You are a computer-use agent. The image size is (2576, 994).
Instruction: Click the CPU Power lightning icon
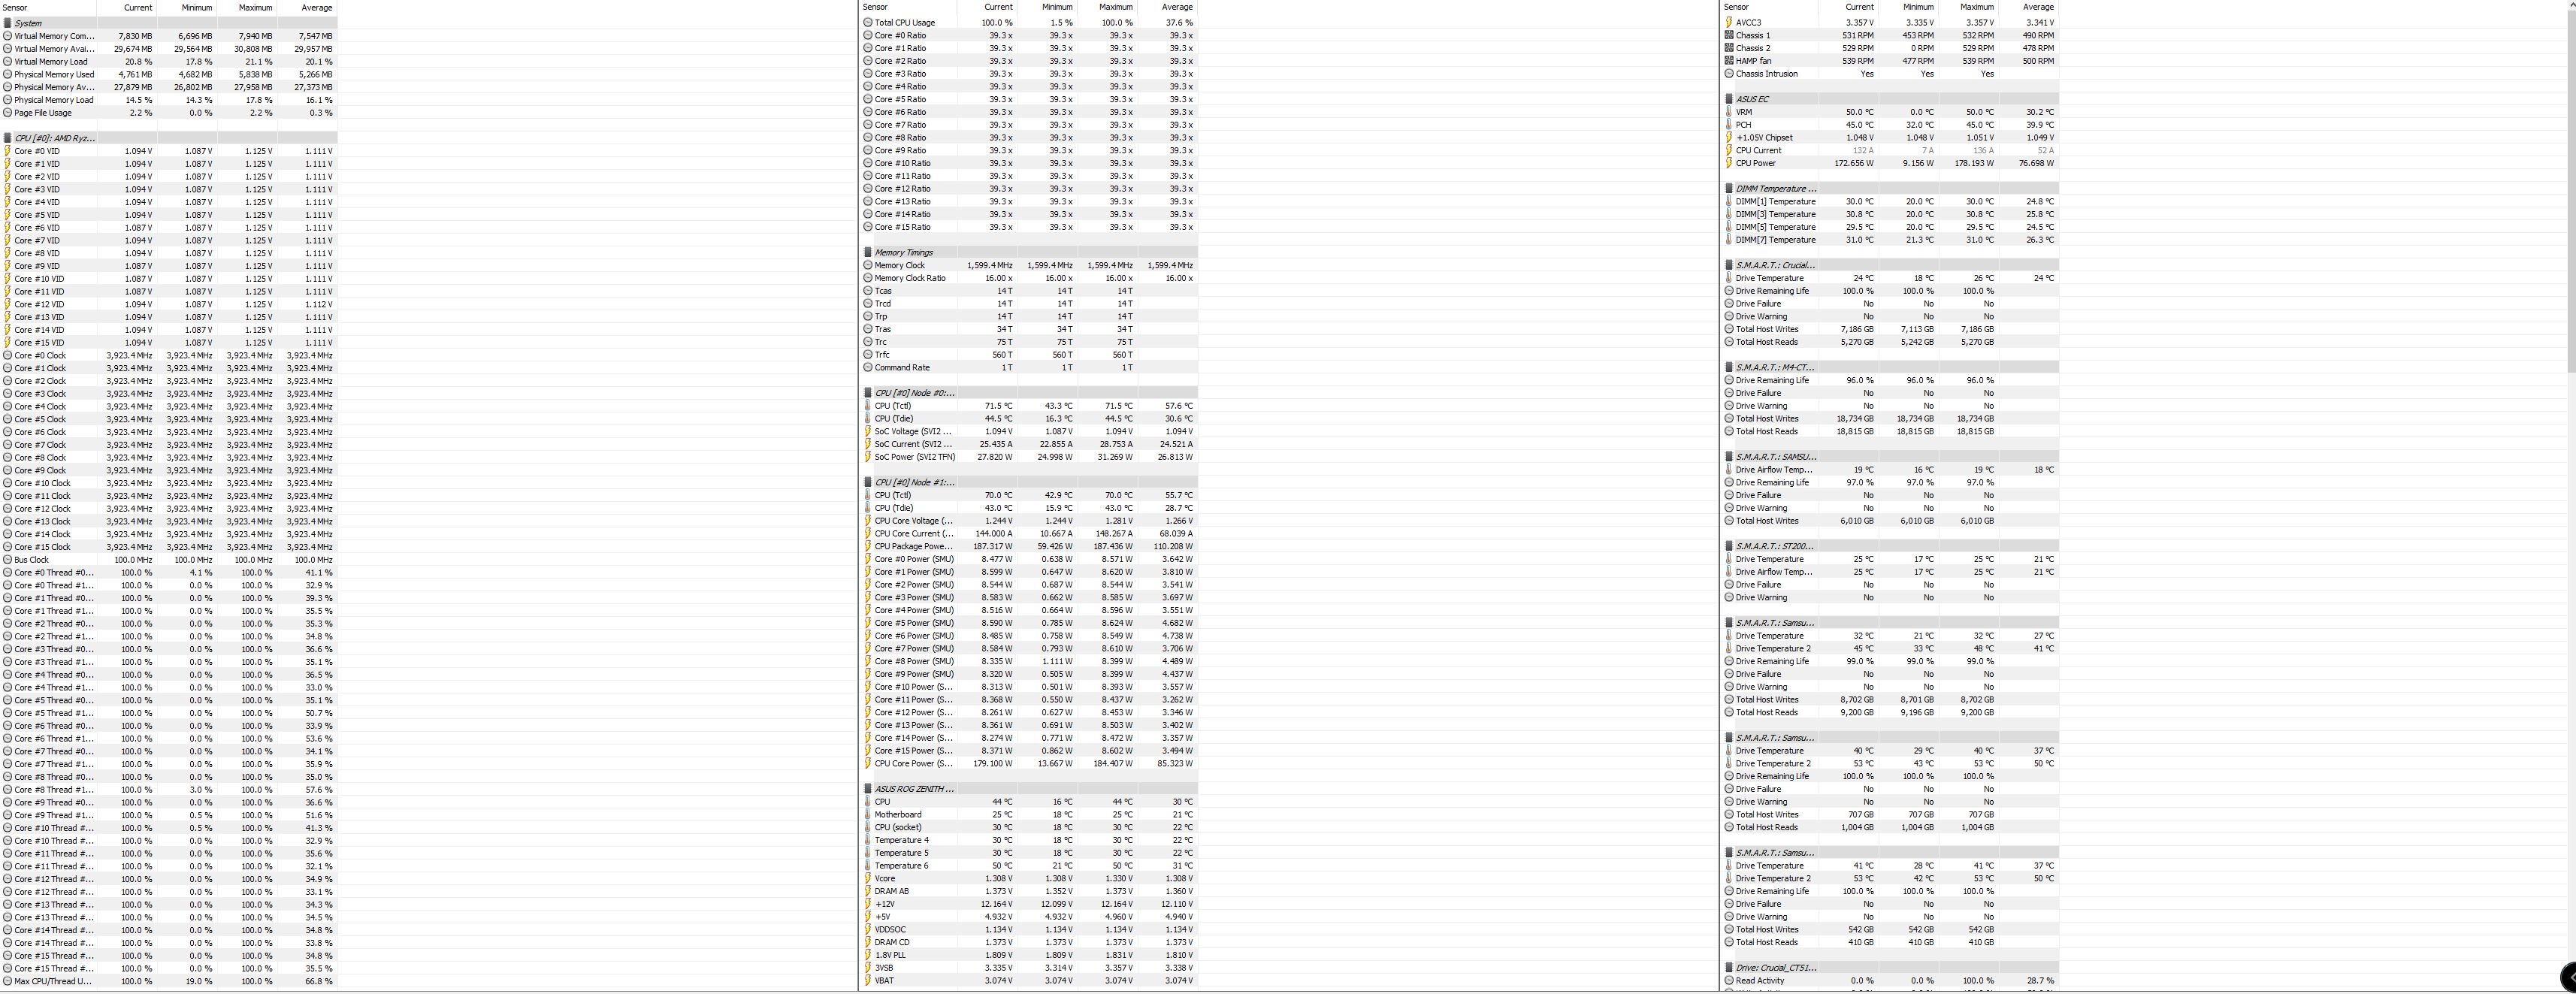1729,163
